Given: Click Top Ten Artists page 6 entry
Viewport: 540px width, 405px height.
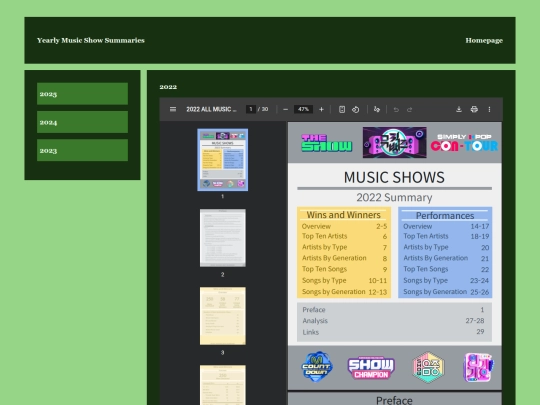Looking at the screenshot, I should [344, 236].
